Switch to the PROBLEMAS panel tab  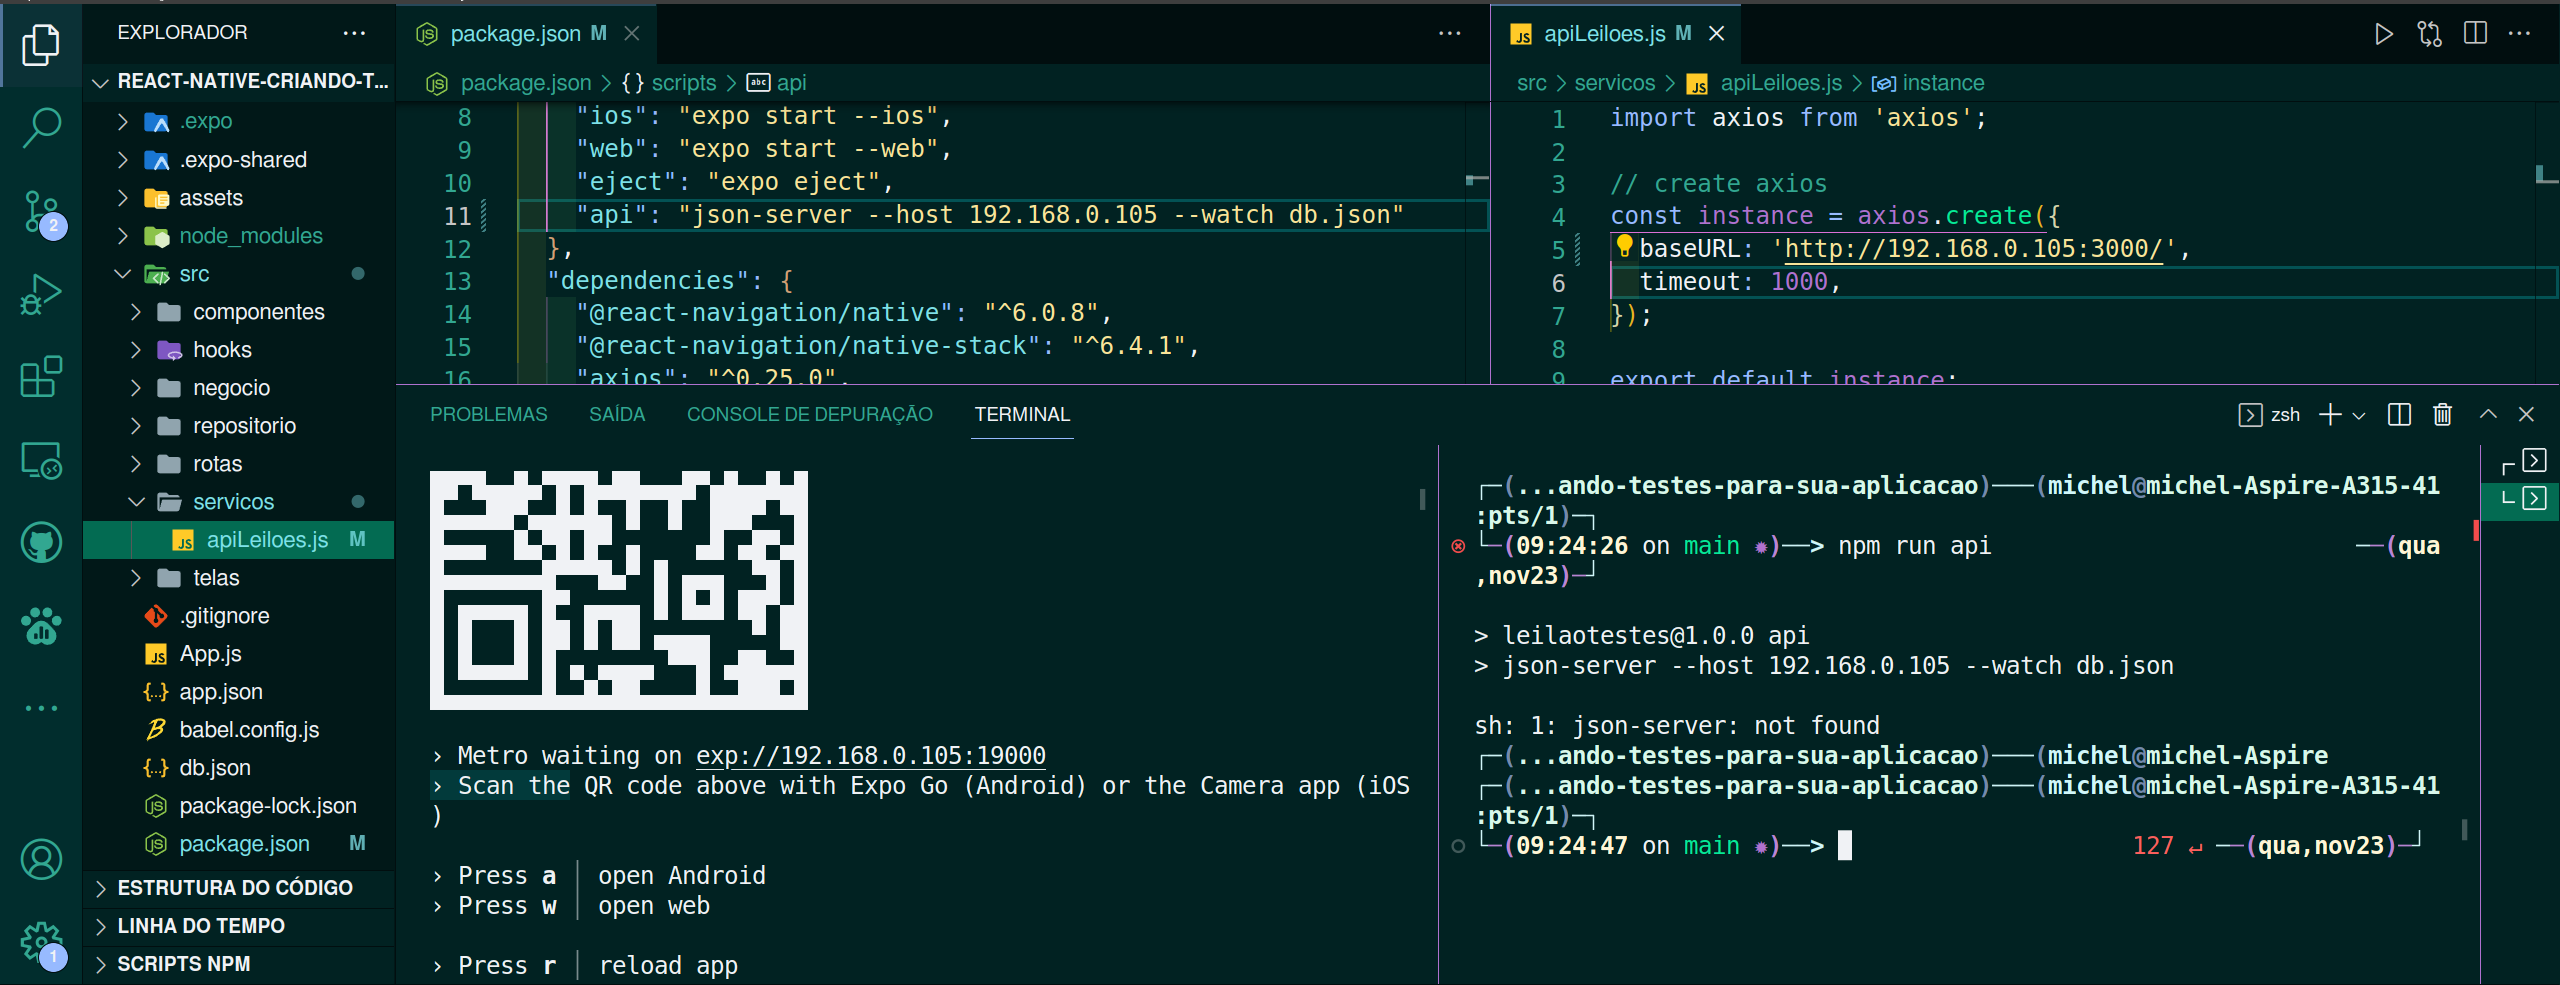click(488, 415)
